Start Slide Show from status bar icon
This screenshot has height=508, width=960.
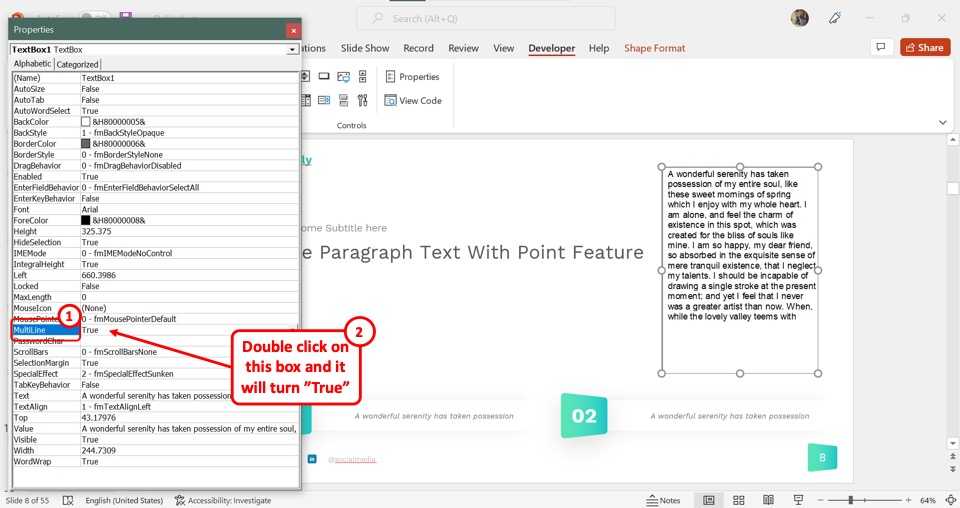(799, 500)
